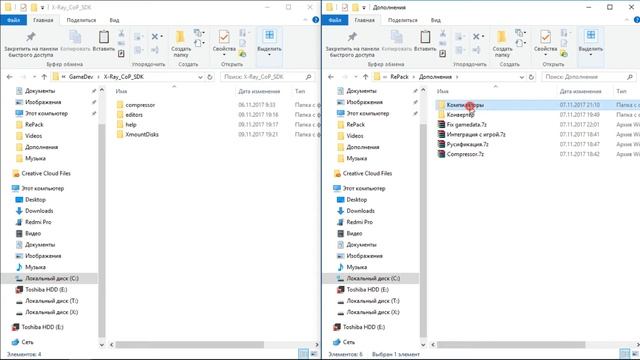Image resolution: width=640 pixels, height=360 pixels.
Task: Click Help question mark in left window
Action: point(316,20)
